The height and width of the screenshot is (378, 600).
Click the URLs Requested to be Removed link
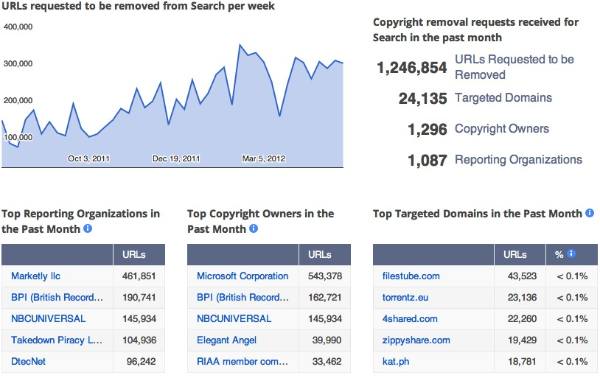[x=514, y=67]
